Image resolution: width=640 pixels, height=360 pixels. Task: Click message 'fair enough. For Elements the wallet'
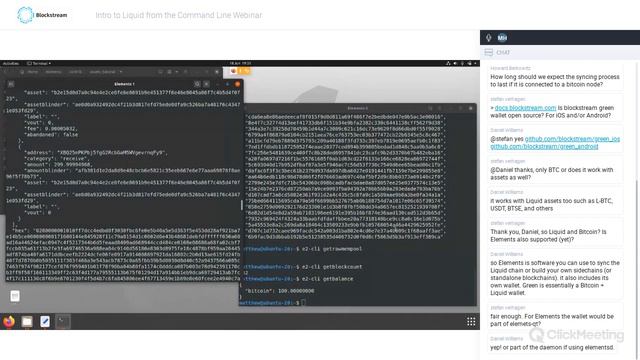[x=552, y=320]
